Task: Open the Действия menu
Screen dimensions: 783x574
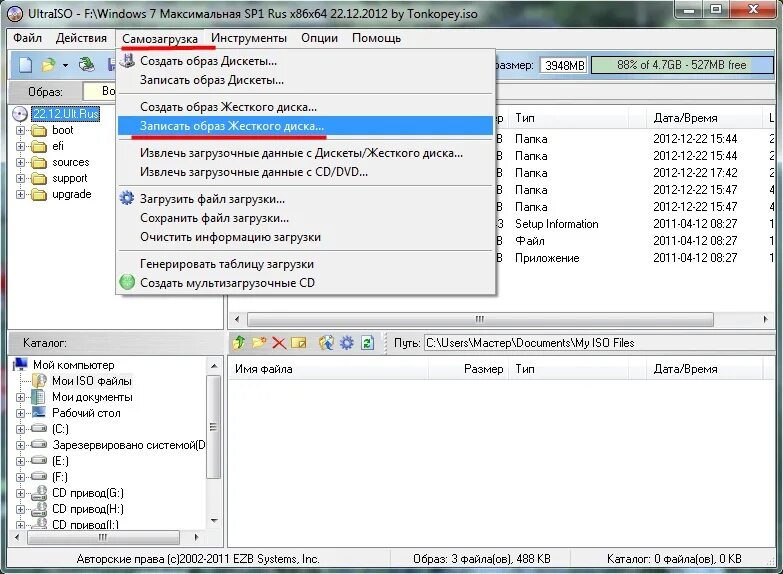Action: coord(81,38)
